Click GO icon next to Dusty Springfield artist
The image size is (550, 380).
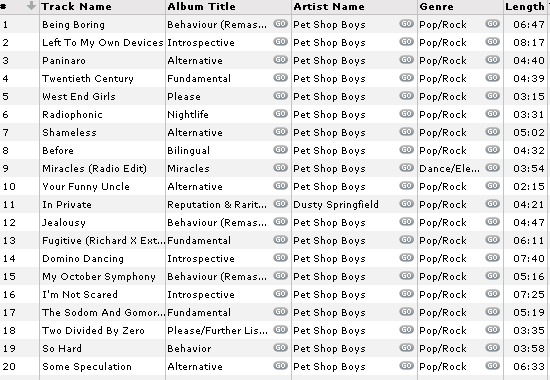click(406, 204)
